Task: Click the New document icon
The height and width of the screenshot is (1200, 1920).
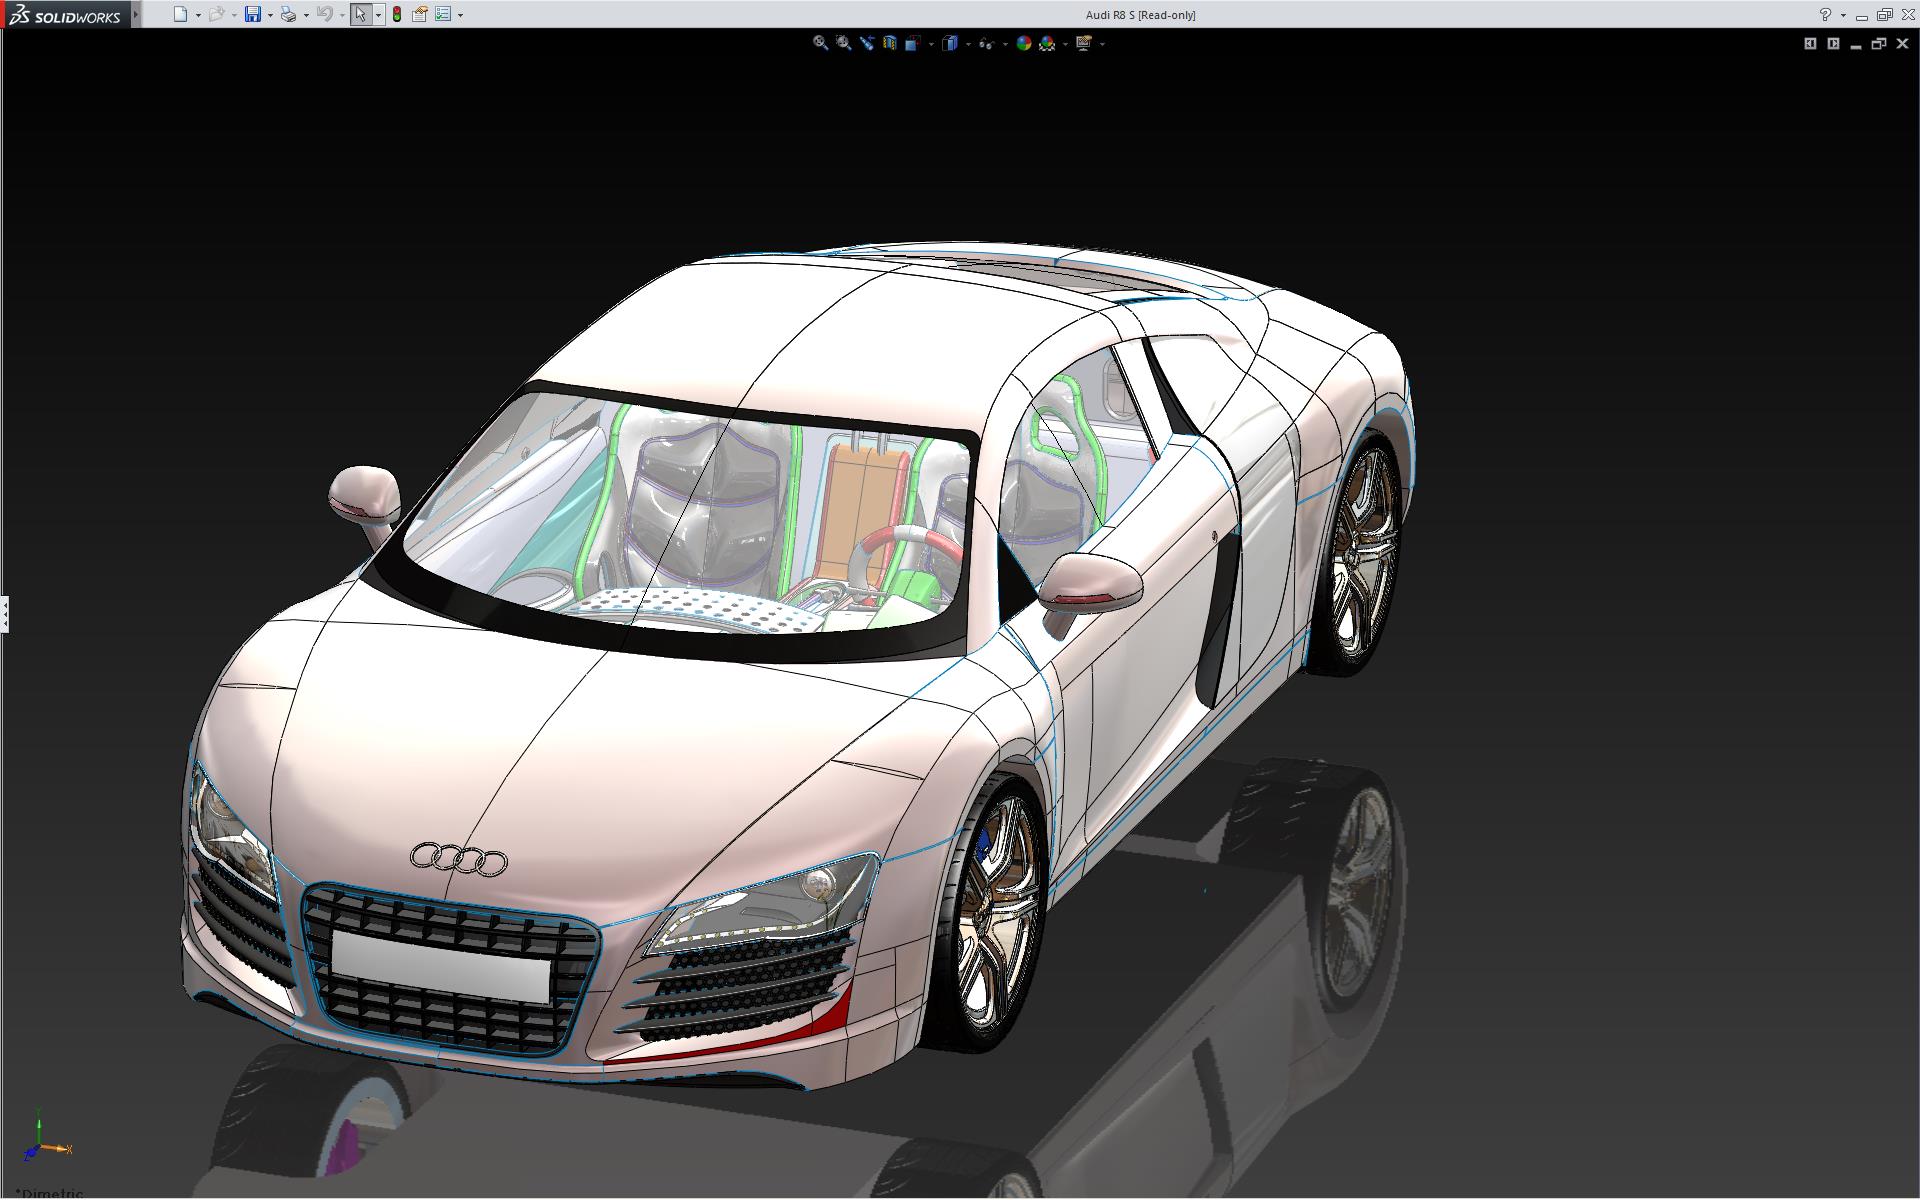Action: (x=180, y=14)
